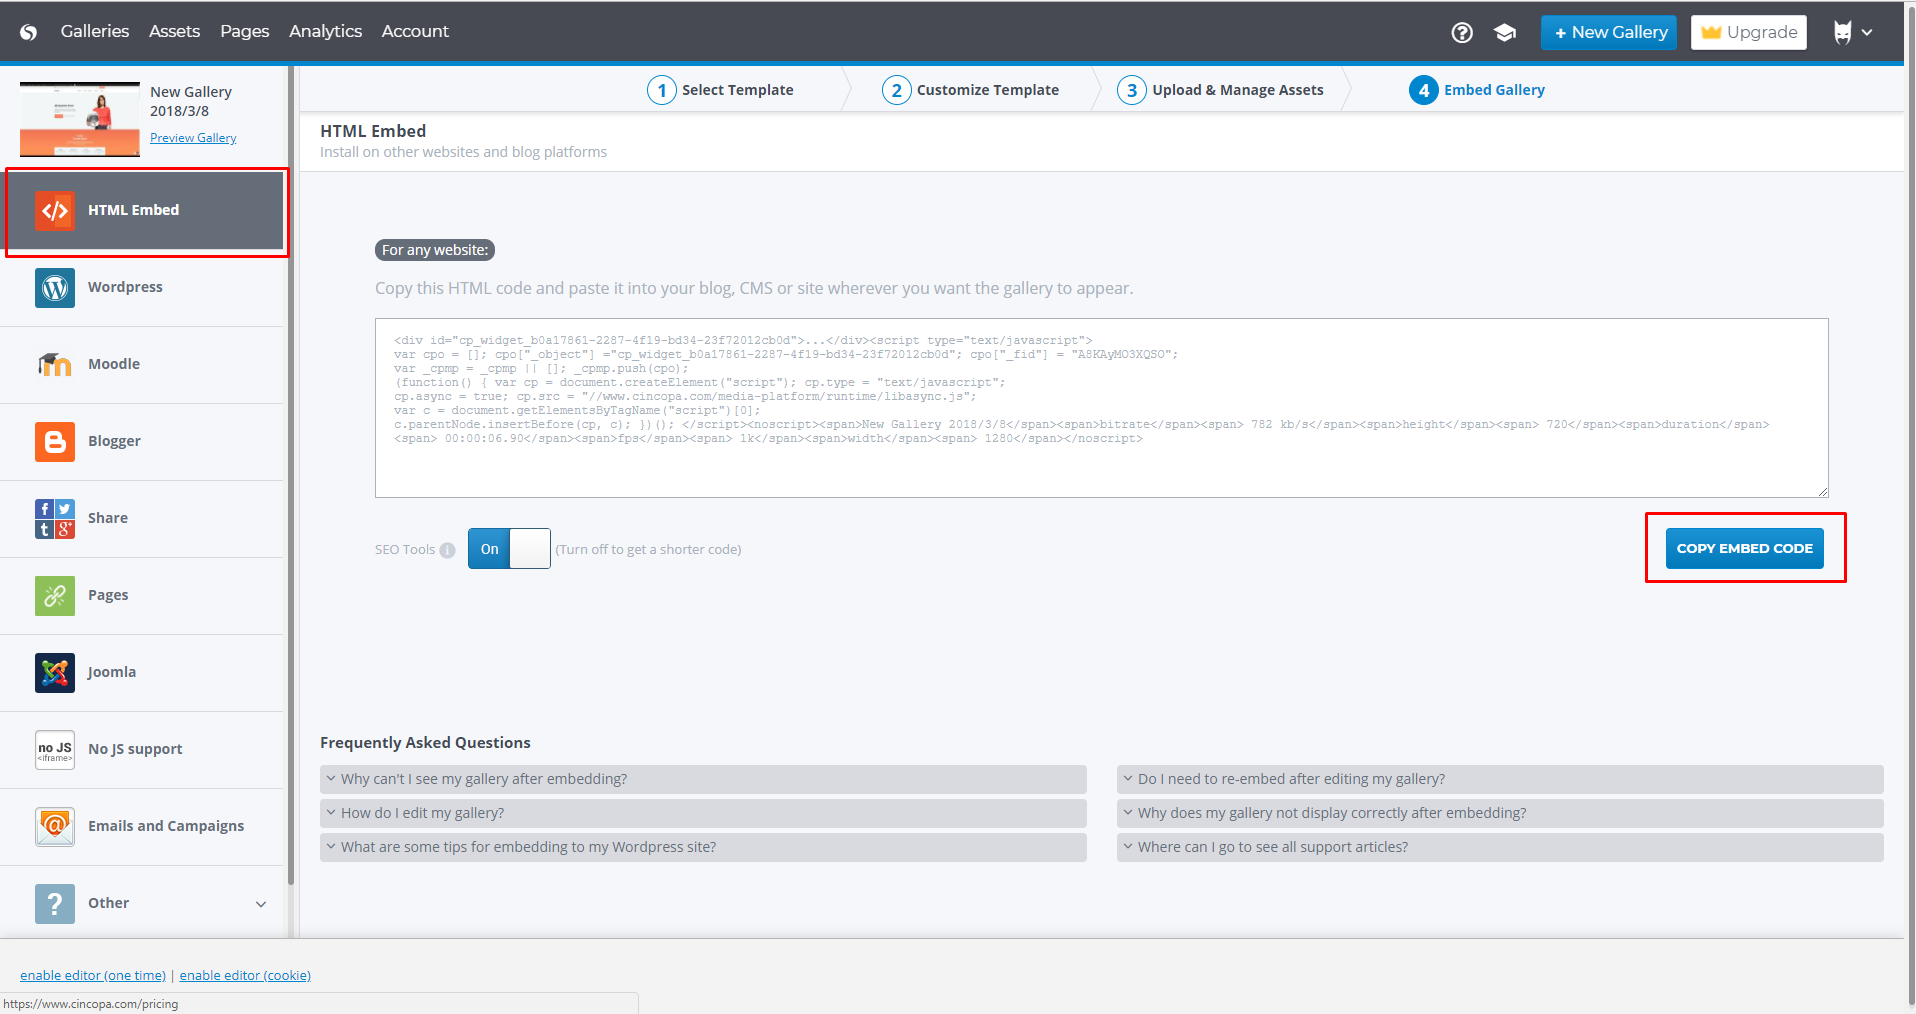Select the Moodle icon in sidebar
The height and width of the screenshot is (1014, 1916).
[x=55, y=365]
